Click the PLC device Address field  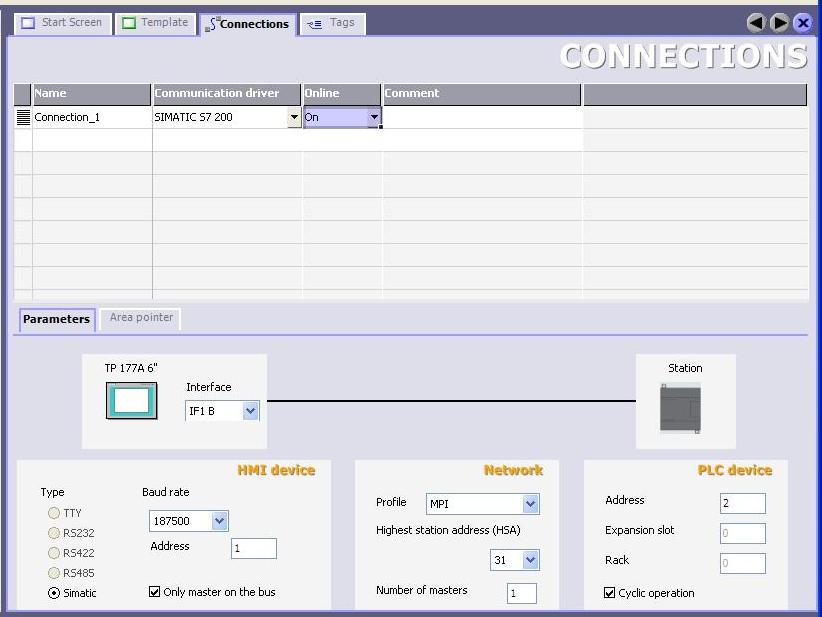point(742,504)
